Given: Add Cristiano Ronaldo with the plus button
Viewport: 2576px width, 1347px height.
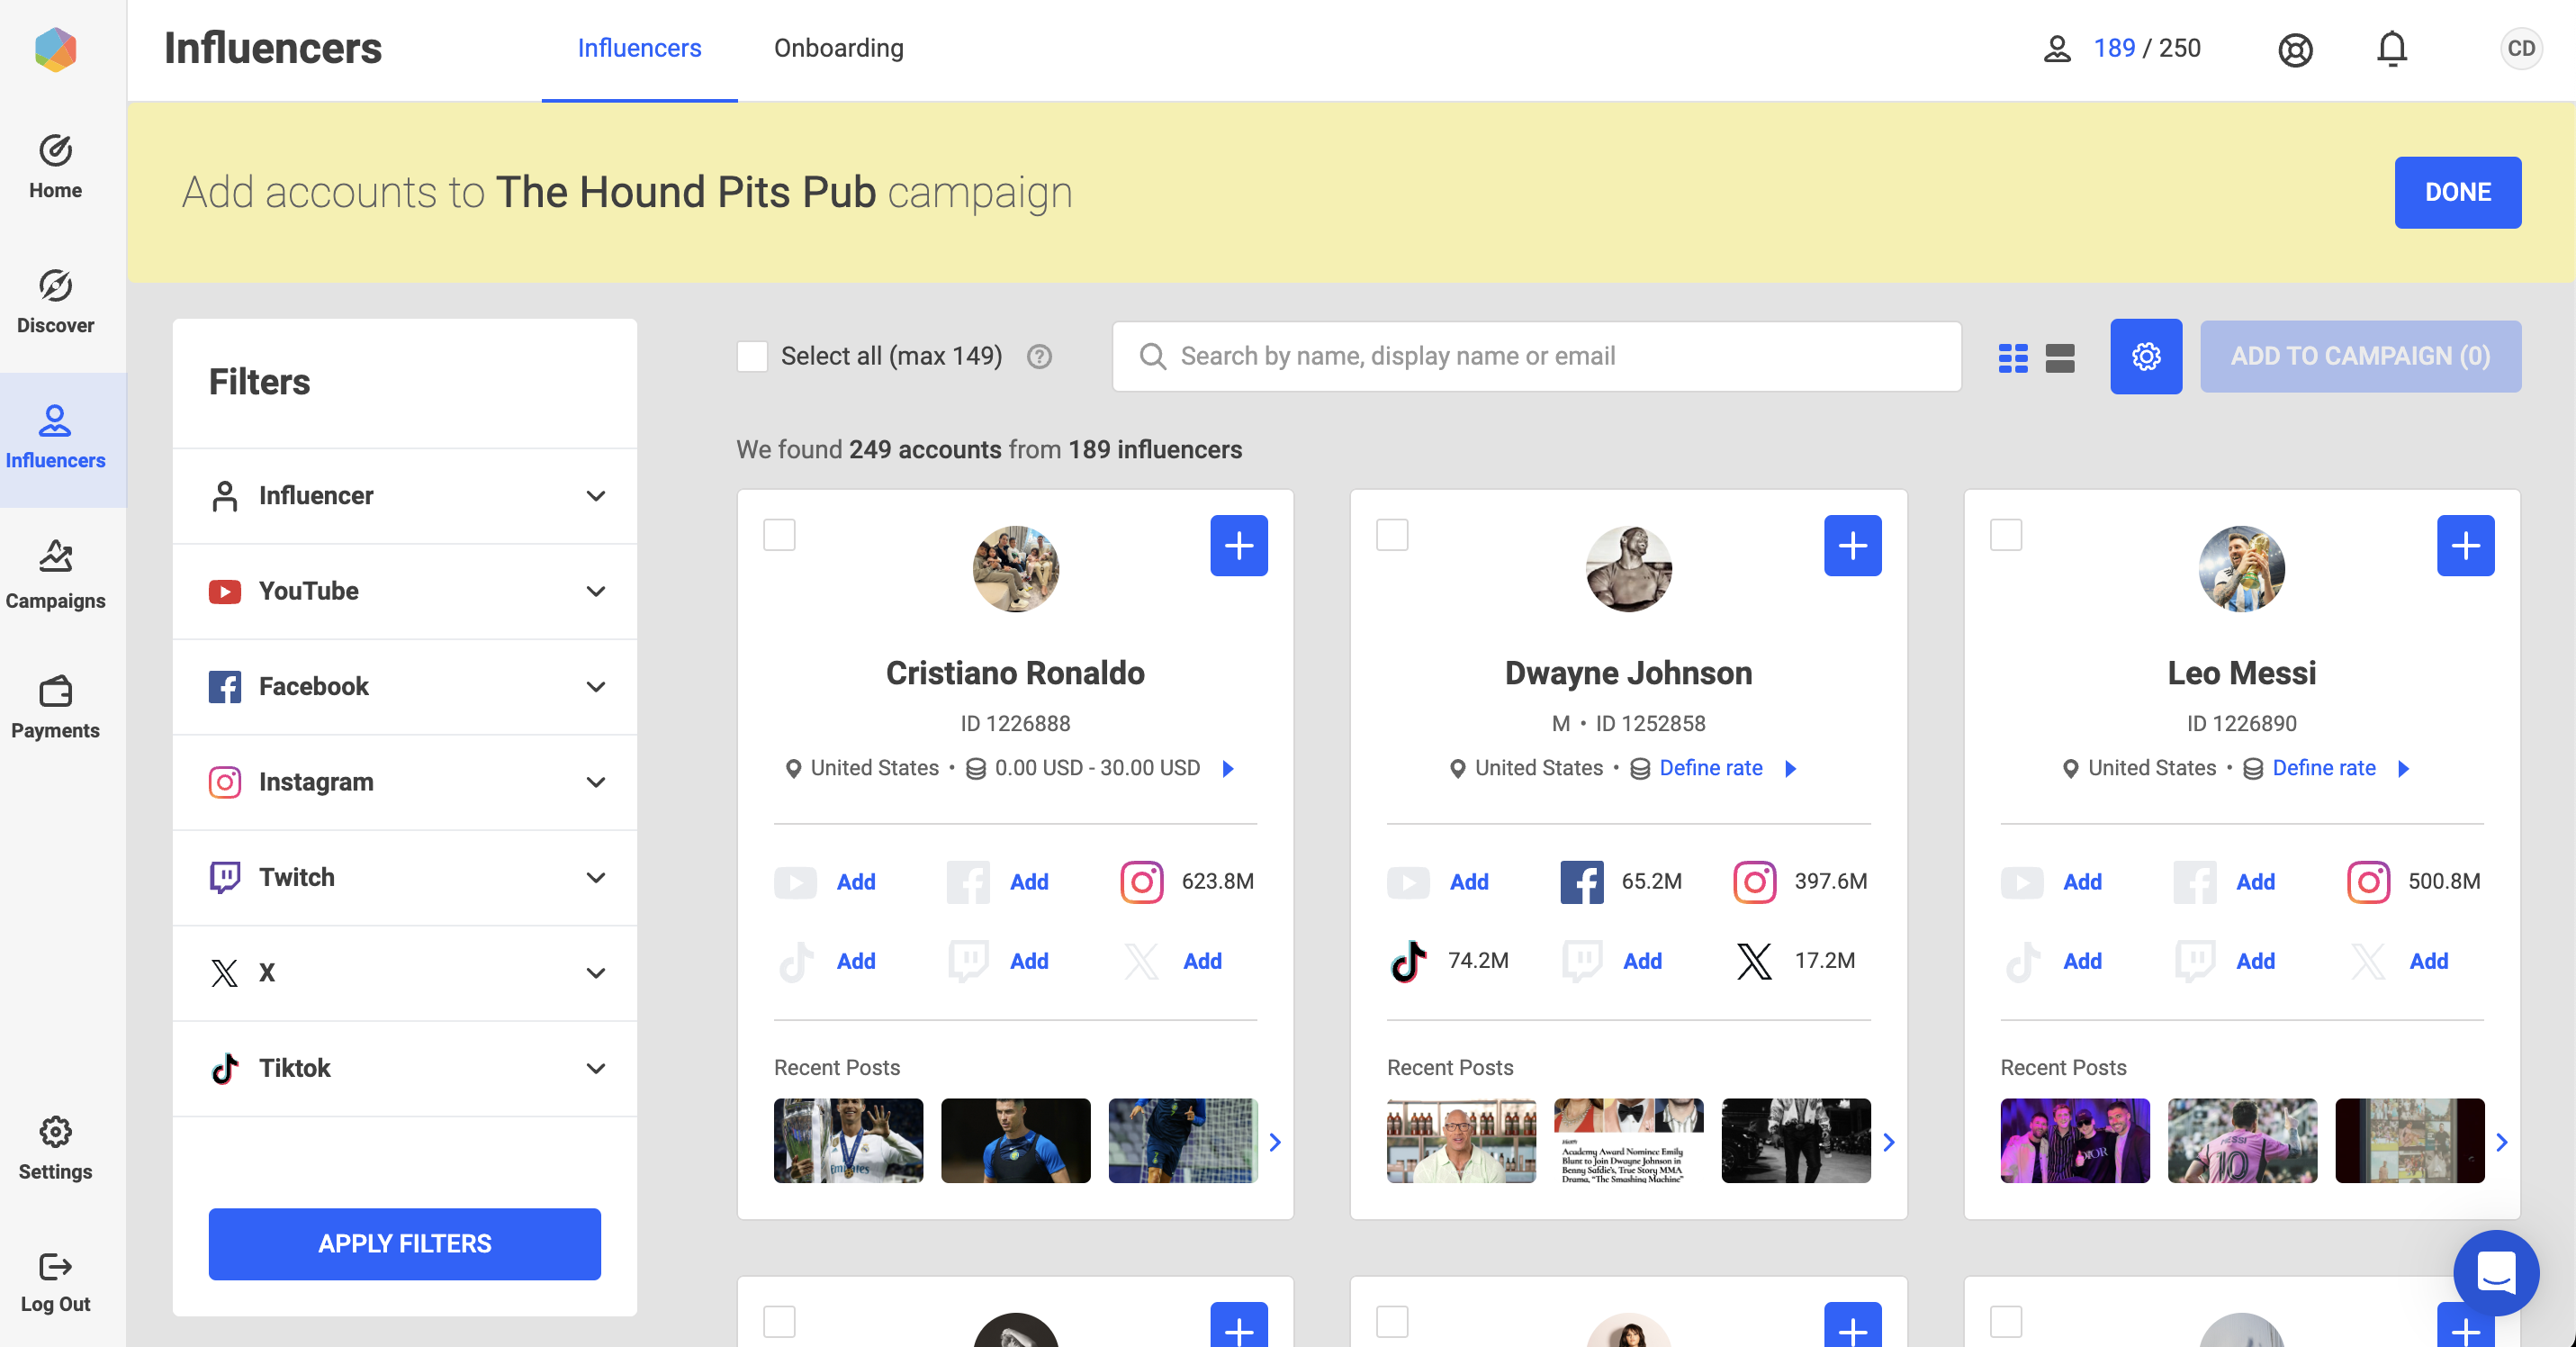Looking at the screenshot, I should (1239, 545).
